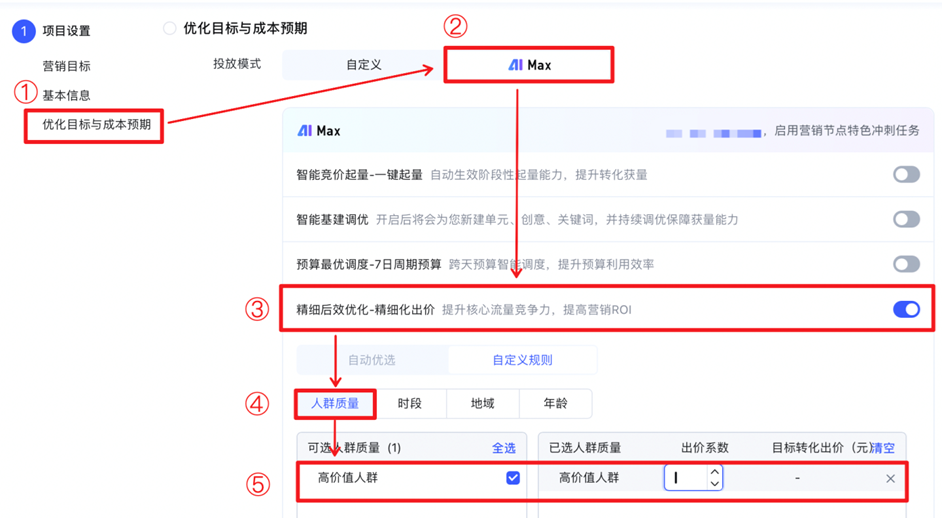Viewport: 942px width, 518px height.
Task: Select the 自定义 delivery mode tab
Action: point(364,65)
